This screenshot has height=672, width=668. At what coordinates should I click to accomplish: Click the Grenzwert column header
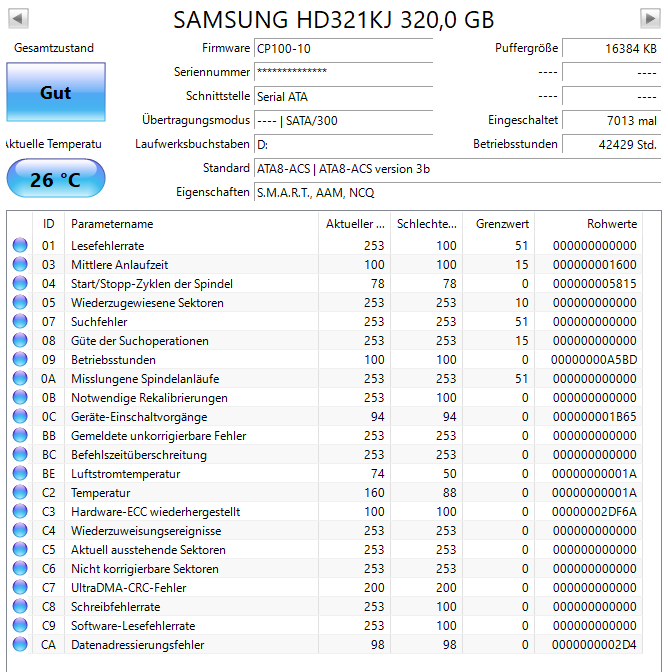[x=499, y=224]
